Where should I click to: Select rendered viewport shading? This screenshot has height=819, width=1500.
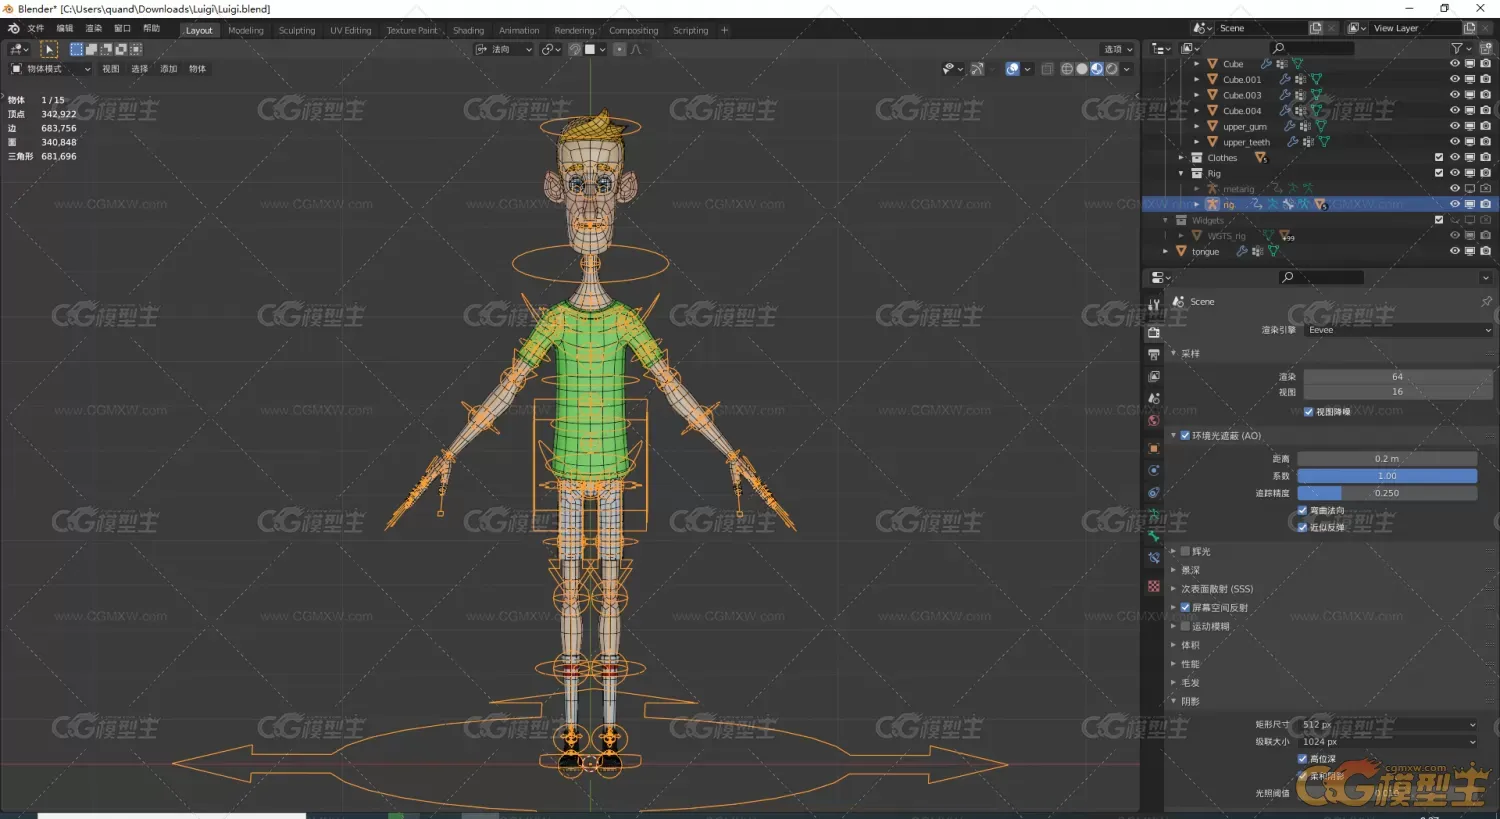[1112, 69]
